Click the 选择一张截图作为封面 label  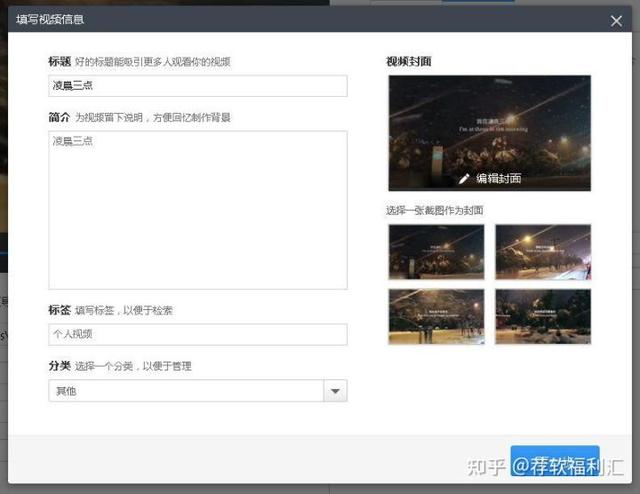pos(435,210)
